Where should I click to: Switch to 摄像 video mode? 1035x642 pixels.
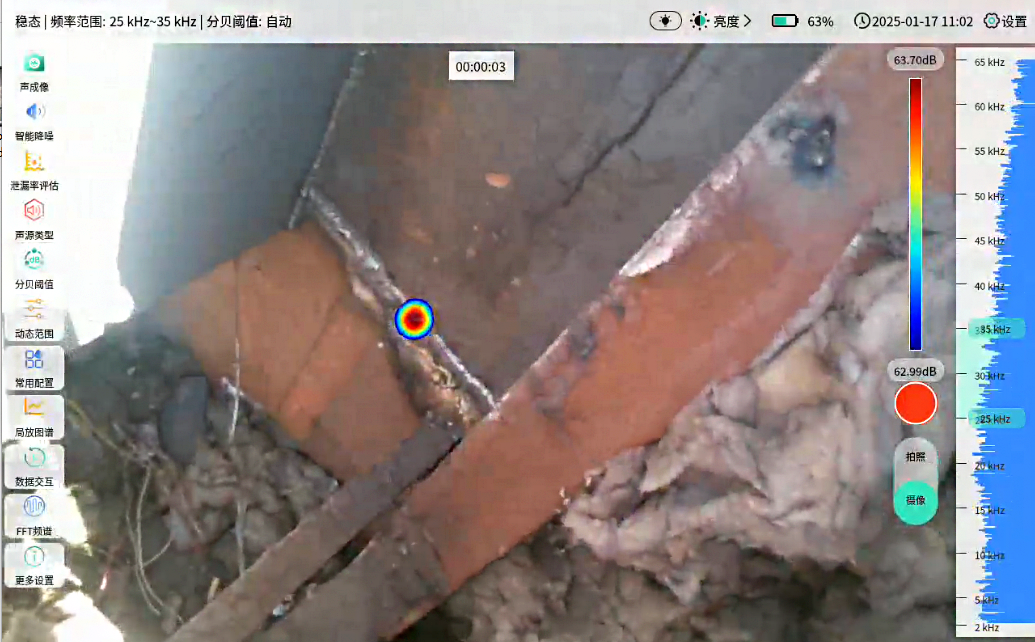point(915,500)
